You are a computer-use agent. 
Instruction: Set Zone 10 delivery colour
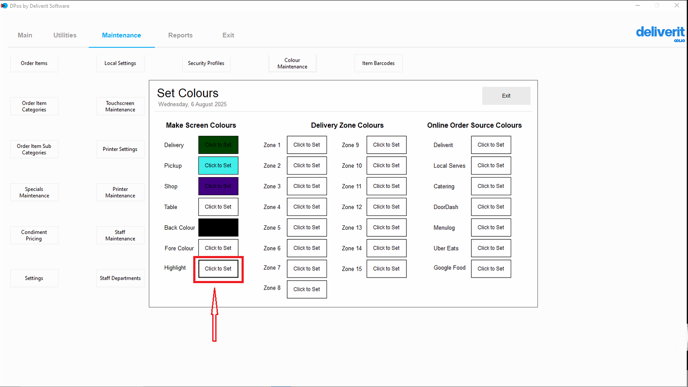pos(386,165)
